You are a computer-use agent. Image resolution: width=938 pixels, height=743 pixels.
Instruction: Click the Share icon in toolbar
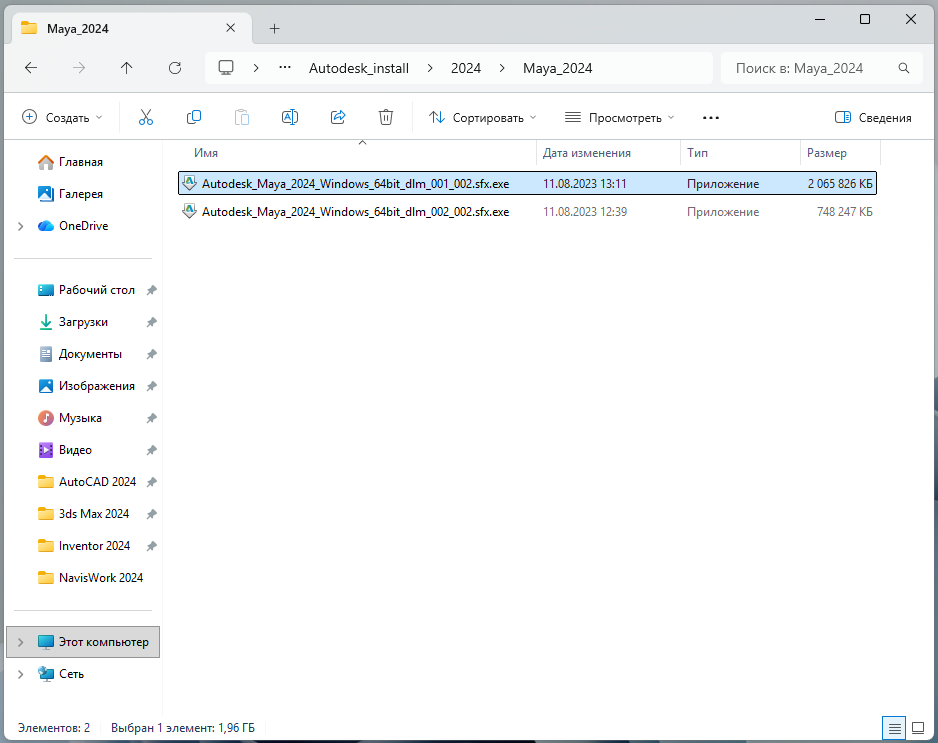click(338, 117)
